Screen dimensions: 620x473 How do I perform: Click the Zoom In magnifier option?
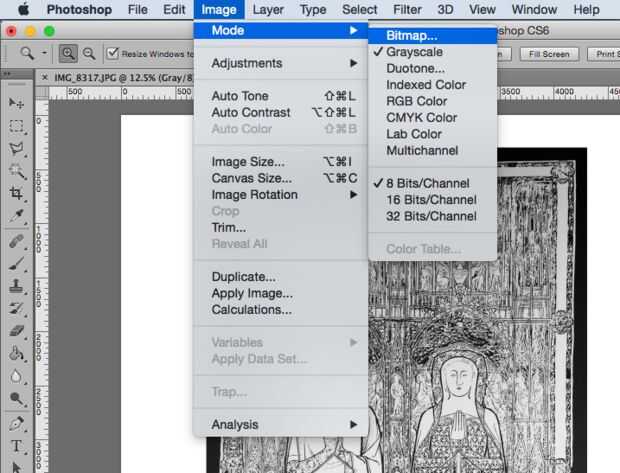(68, 53)
